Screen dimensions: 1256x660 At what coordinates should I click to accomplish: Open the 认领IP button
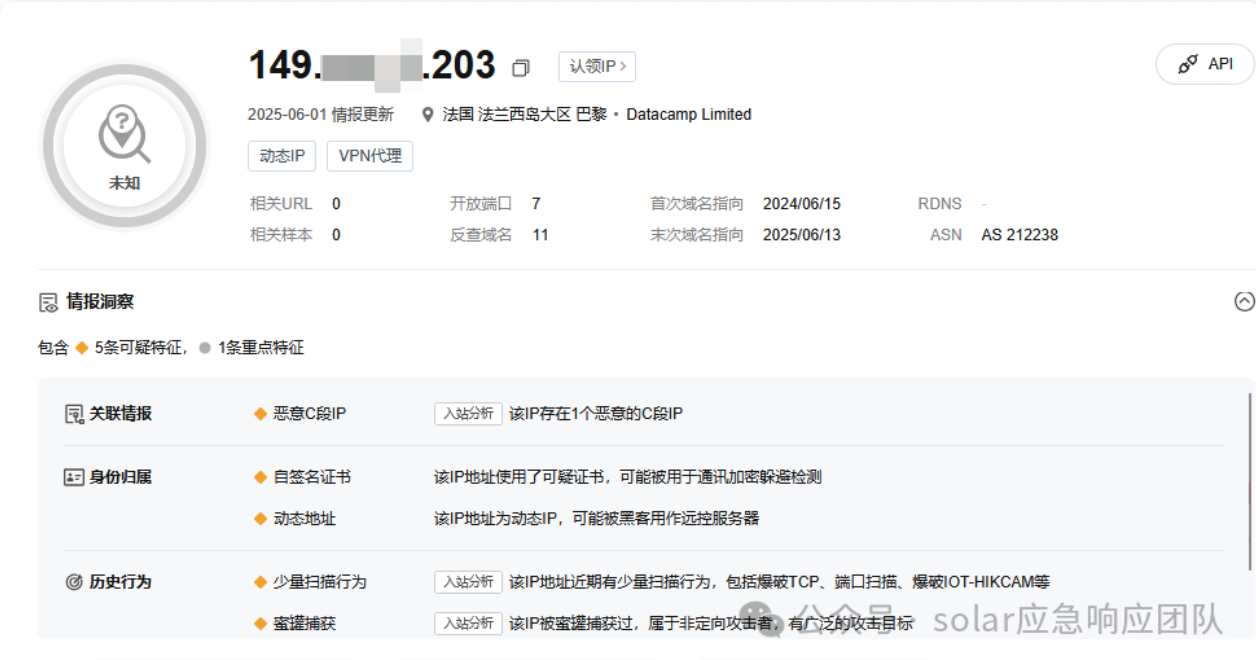point(597,67)
